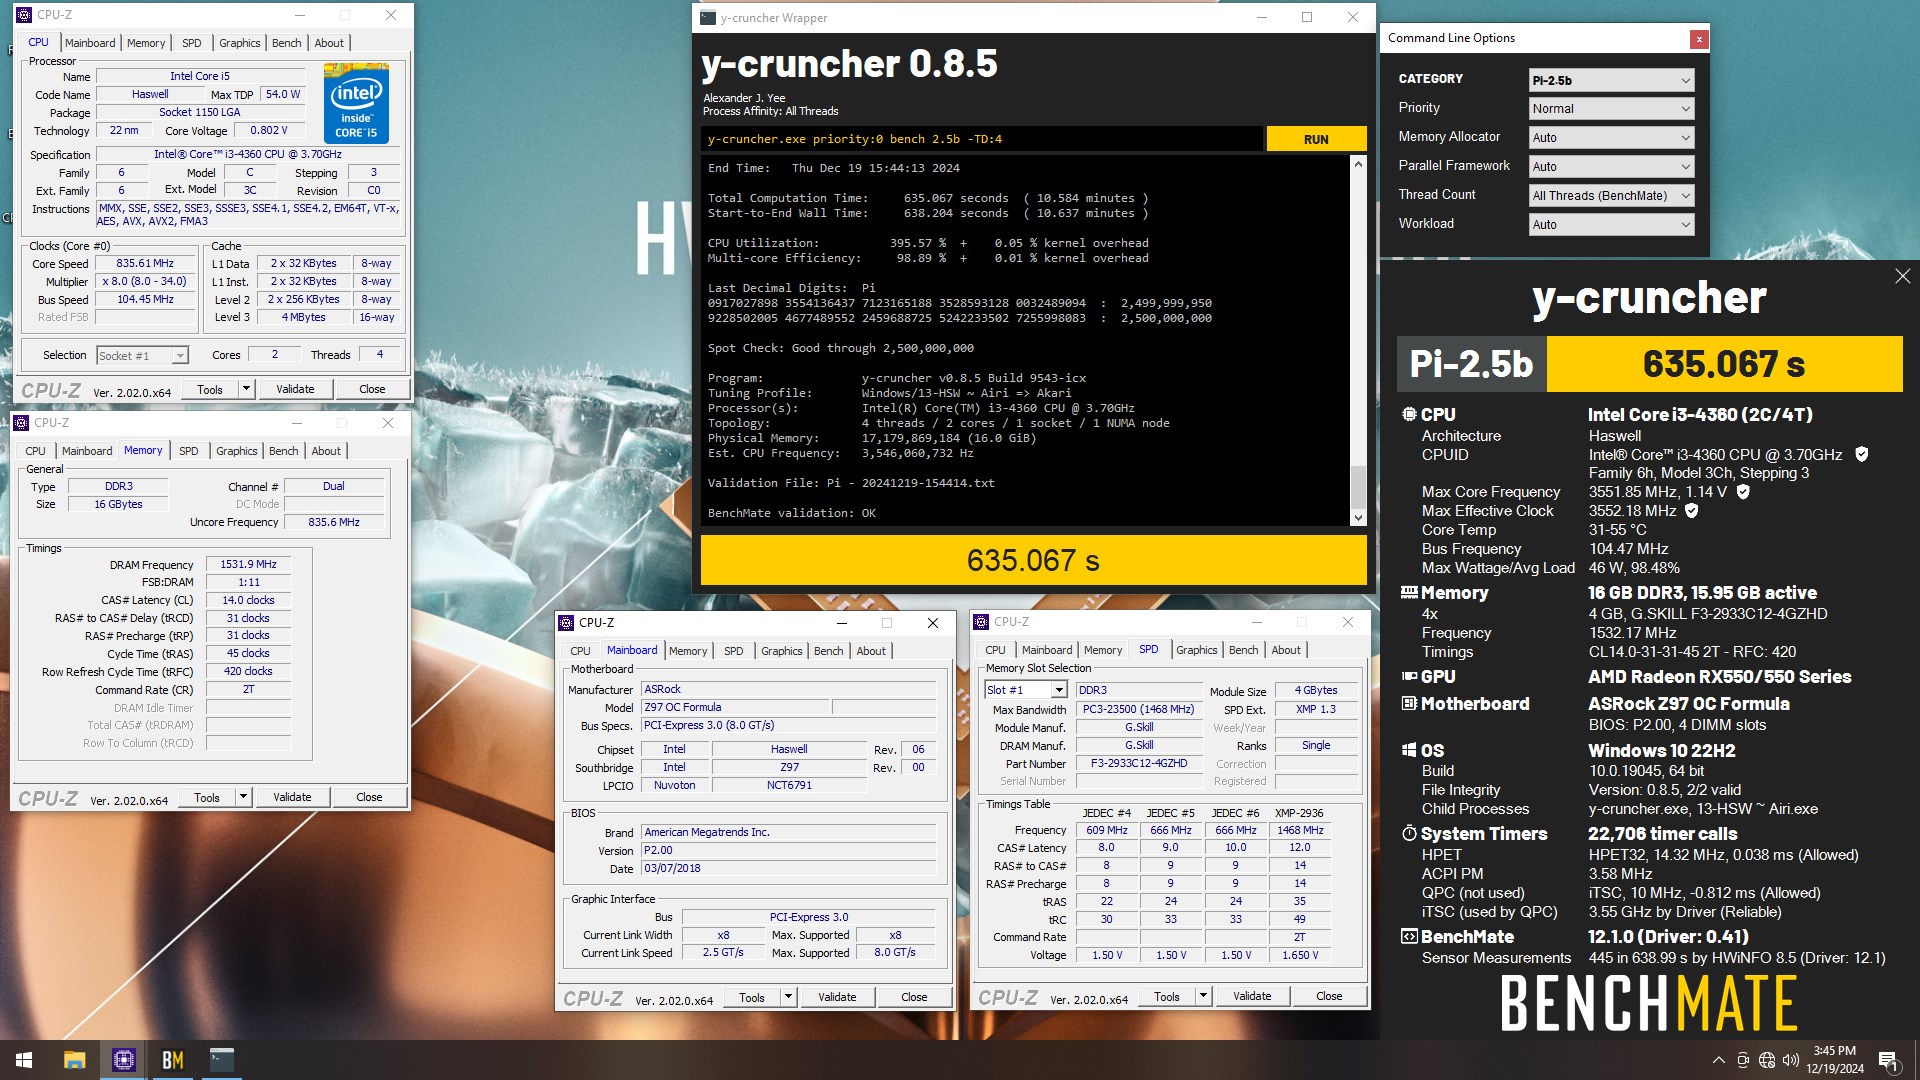The image size is (1920, 1080).
Task: Open Graphics tab in Mainboard window
Action: pyautogui.click(x=781, y=651)
